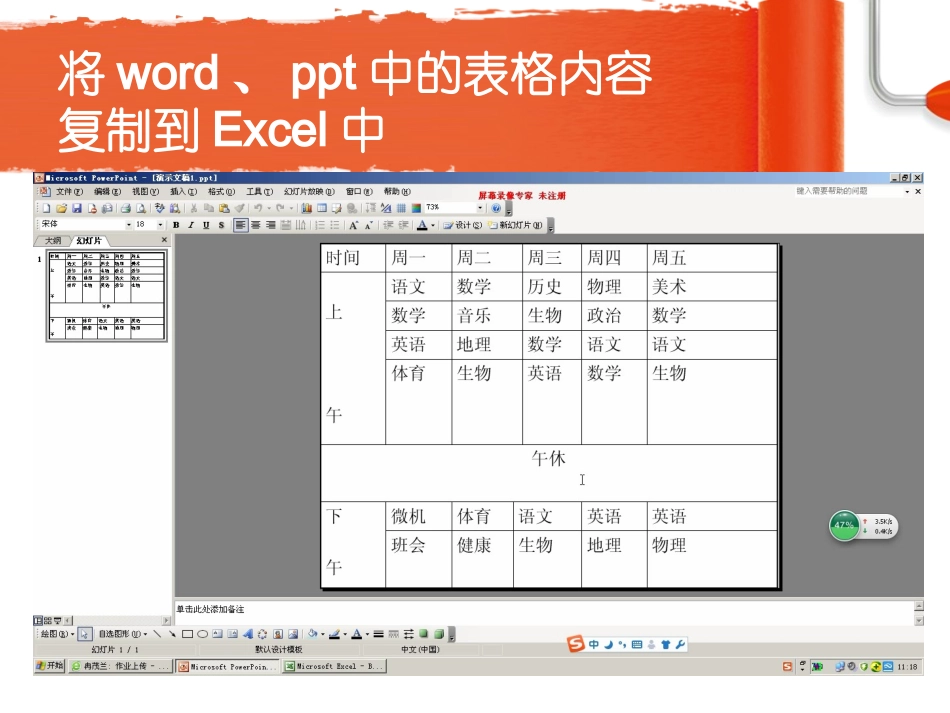Open the 绘图 (Draw) dropdown menu
The width and height of the screenshot is (950, 713).
click(x=57, y=634)
